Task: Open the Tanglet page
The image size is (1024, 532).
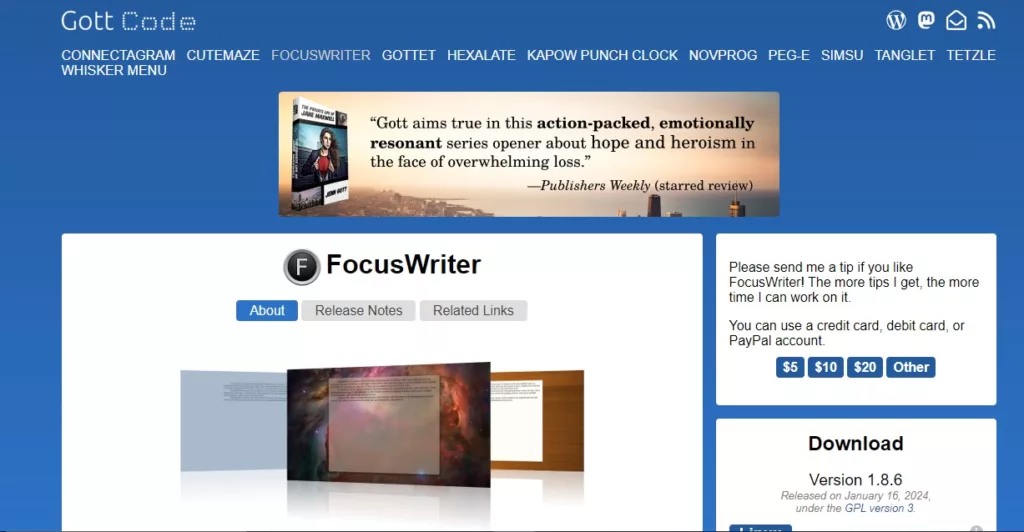Action: pyautogui.click(x=904, y=55)
